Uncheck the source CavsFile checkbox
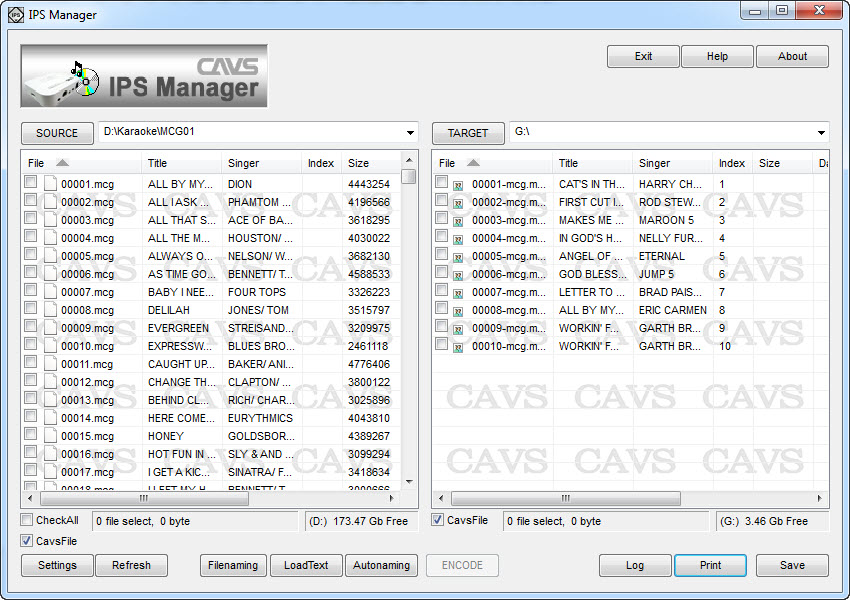The image size is (850, 600). coord(28,540)
